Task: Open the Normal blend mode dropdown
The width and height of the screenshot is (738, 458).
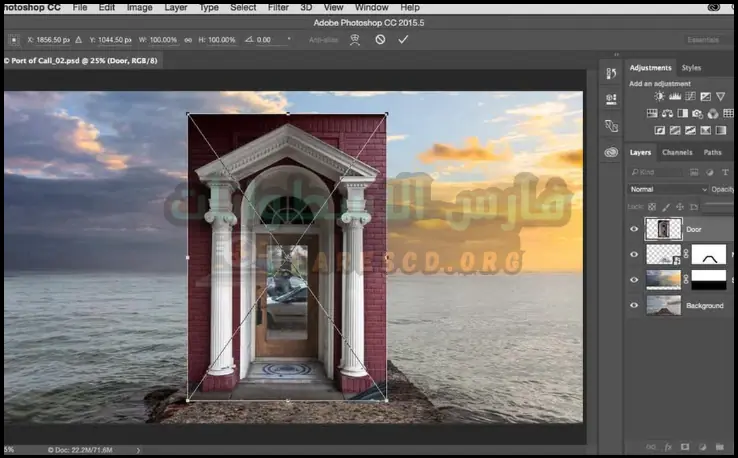Action: (668, 189)
